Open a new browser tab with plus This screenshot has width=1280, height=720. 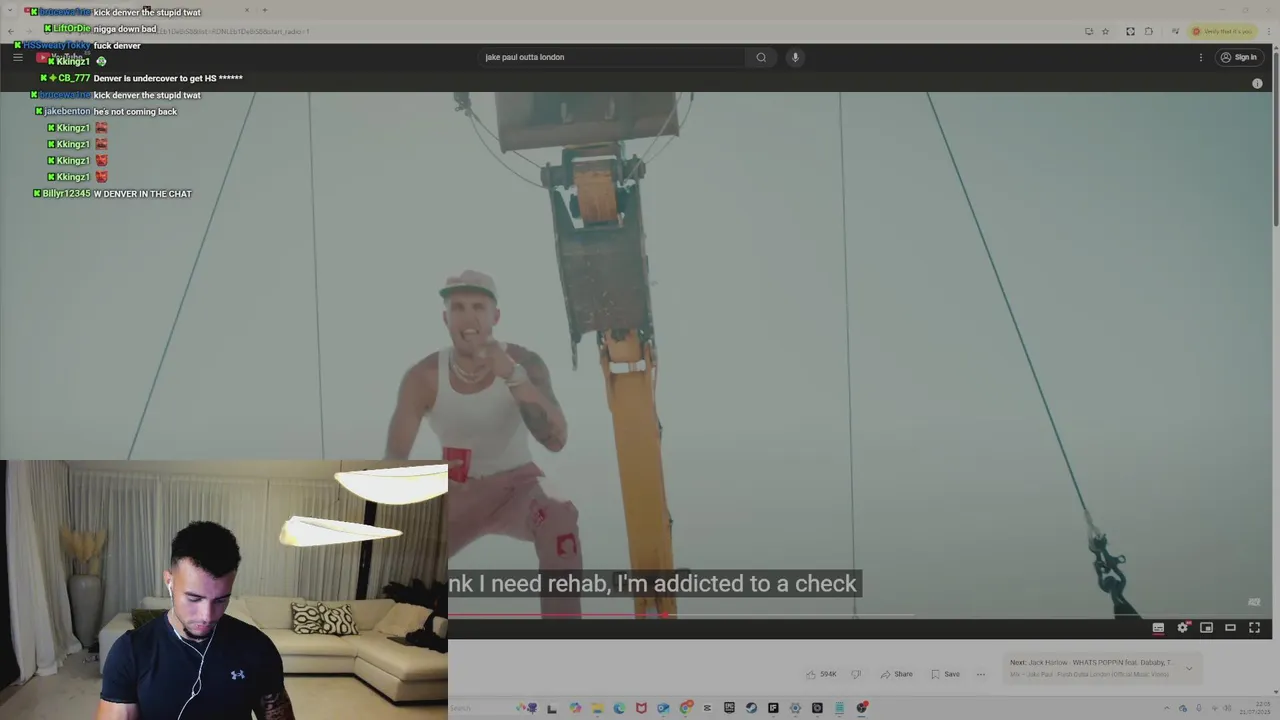point(265,11)
